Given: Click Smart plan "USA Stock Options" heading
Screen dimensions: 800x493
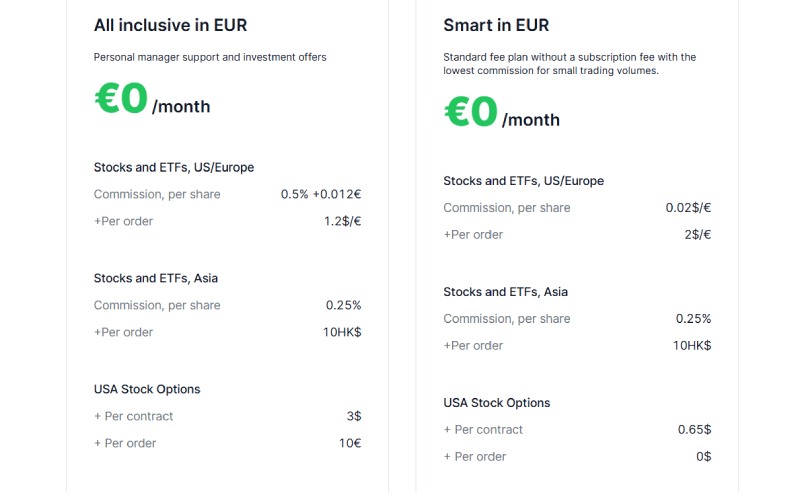Looking at the screenshot, I should (x=497, y=403).
